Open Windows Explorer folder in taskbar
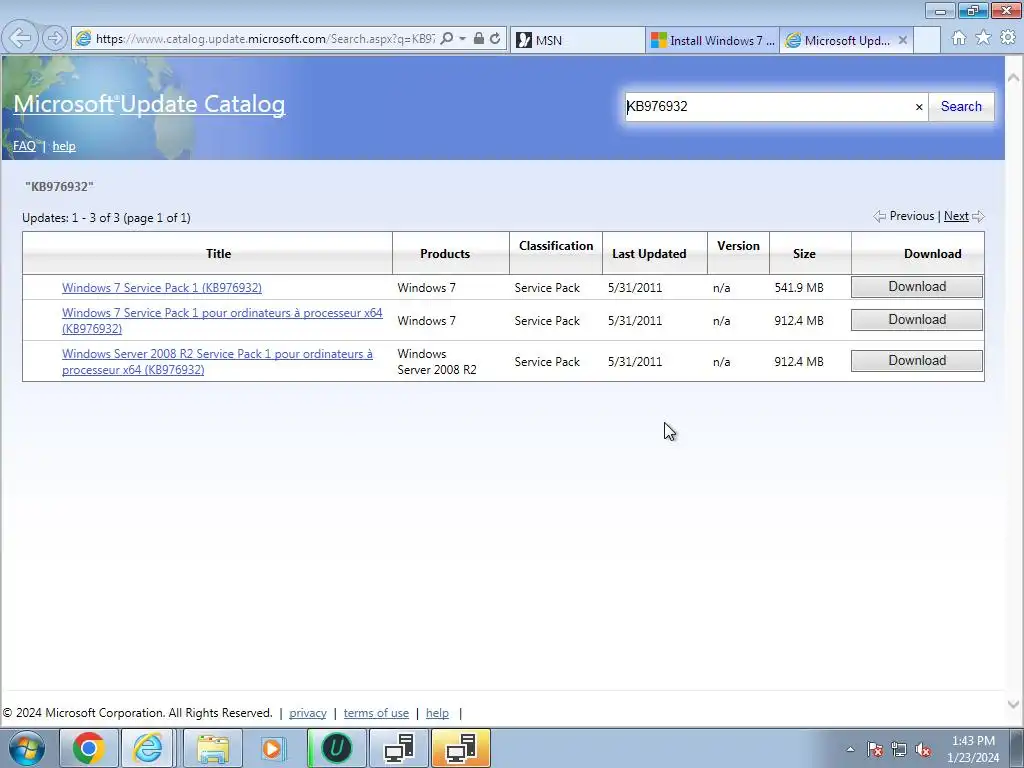This screenshot has width=1024, height=768. point(213,748)
